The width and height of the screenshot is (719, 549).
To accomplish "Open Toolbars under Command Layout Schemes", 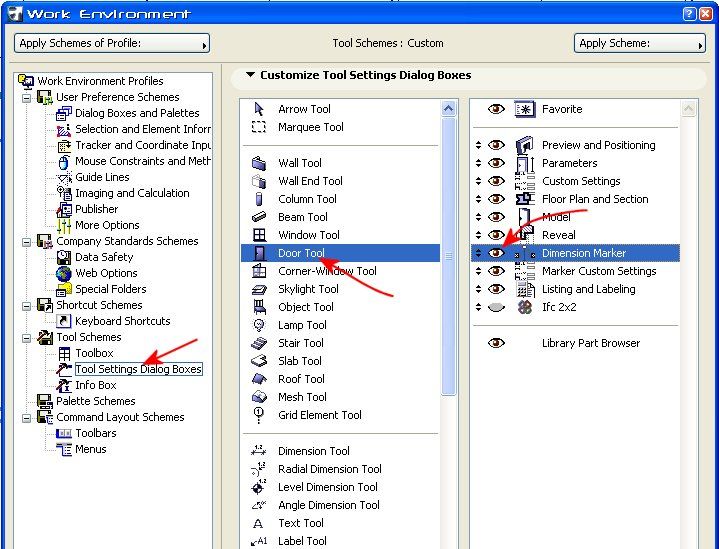I will 95,433.
